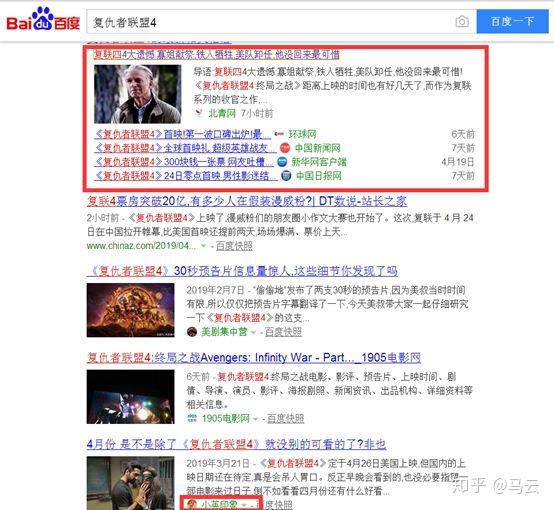Open 百度快照 for chinaz result
The height and width of the screenshot is (510, 554).
coord(234,246)
